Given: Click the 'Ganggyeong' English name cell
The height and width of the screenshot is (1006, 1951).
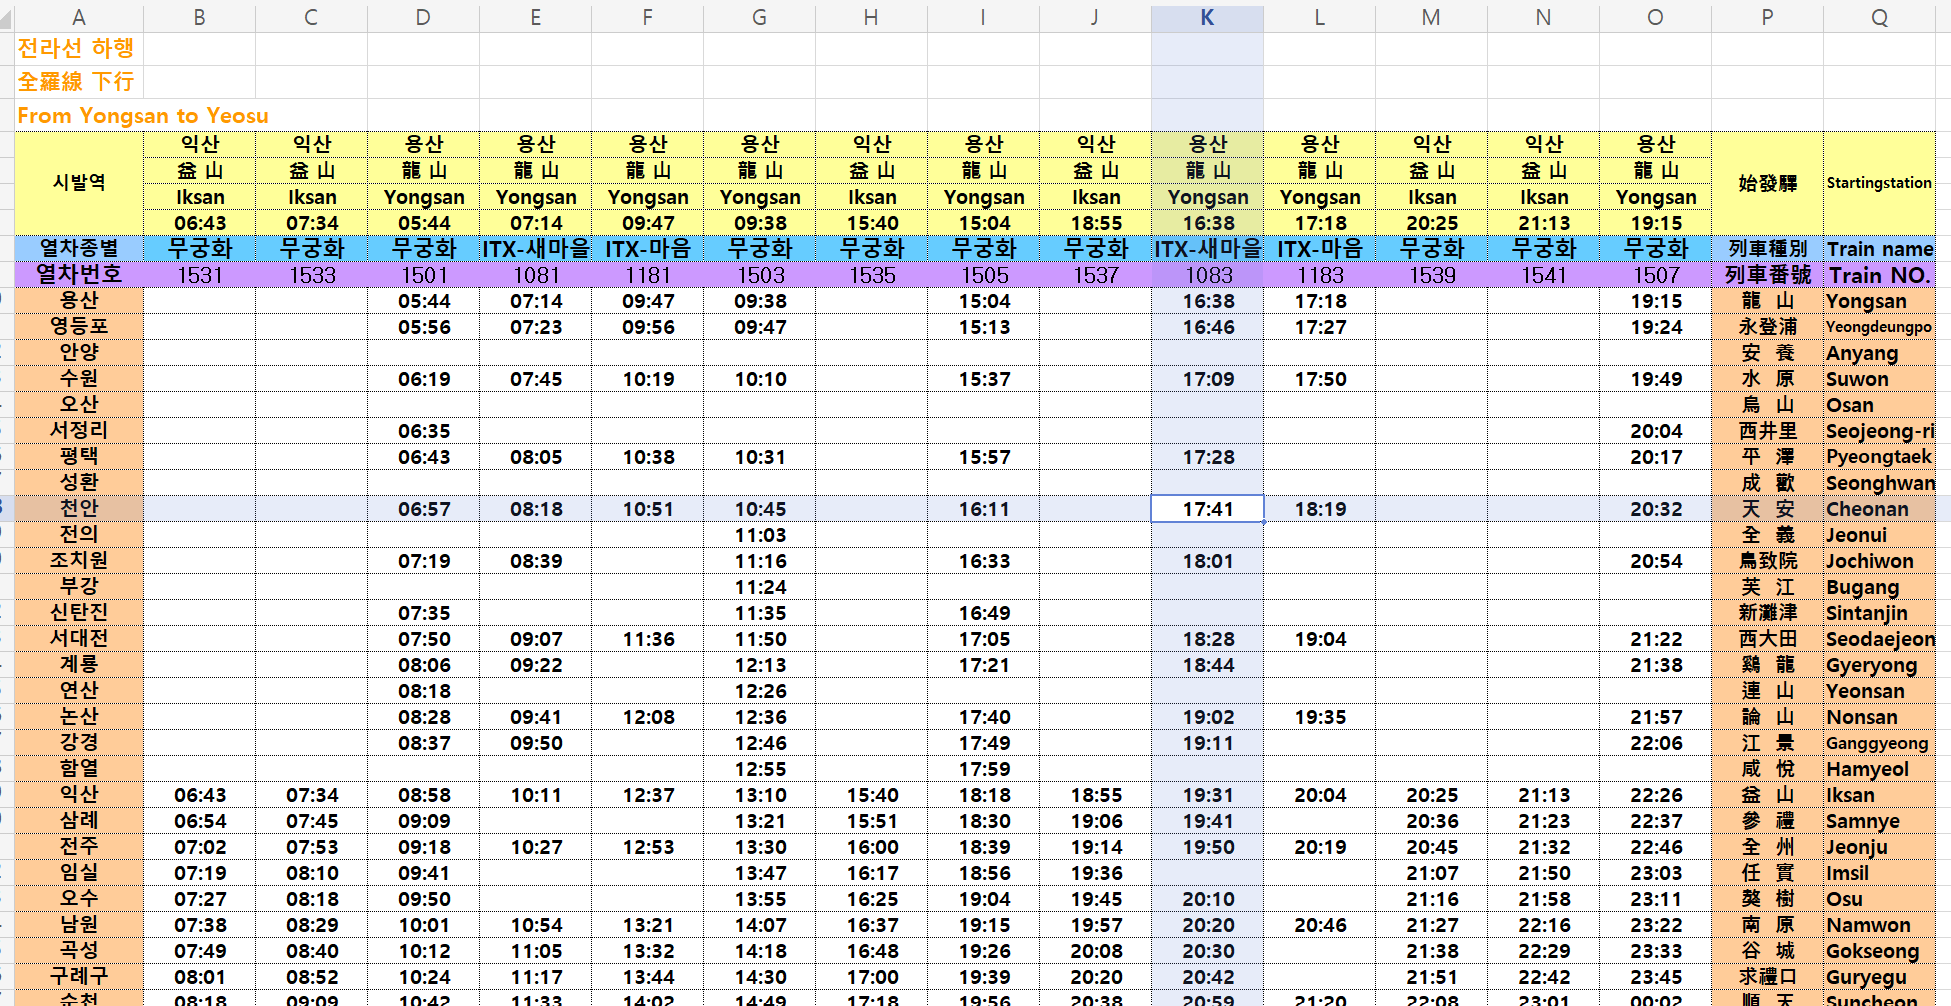Looking at the screenshot, I should click(1879, 743).
